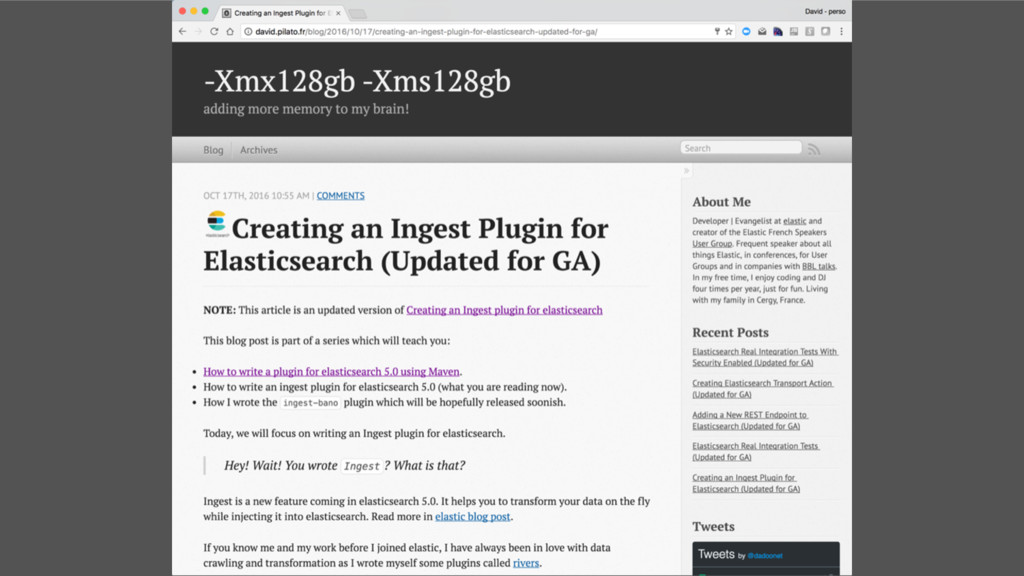Show site info icon in address bar
The width and height of the screenshot is (1024, 576).
coord(248,31)
